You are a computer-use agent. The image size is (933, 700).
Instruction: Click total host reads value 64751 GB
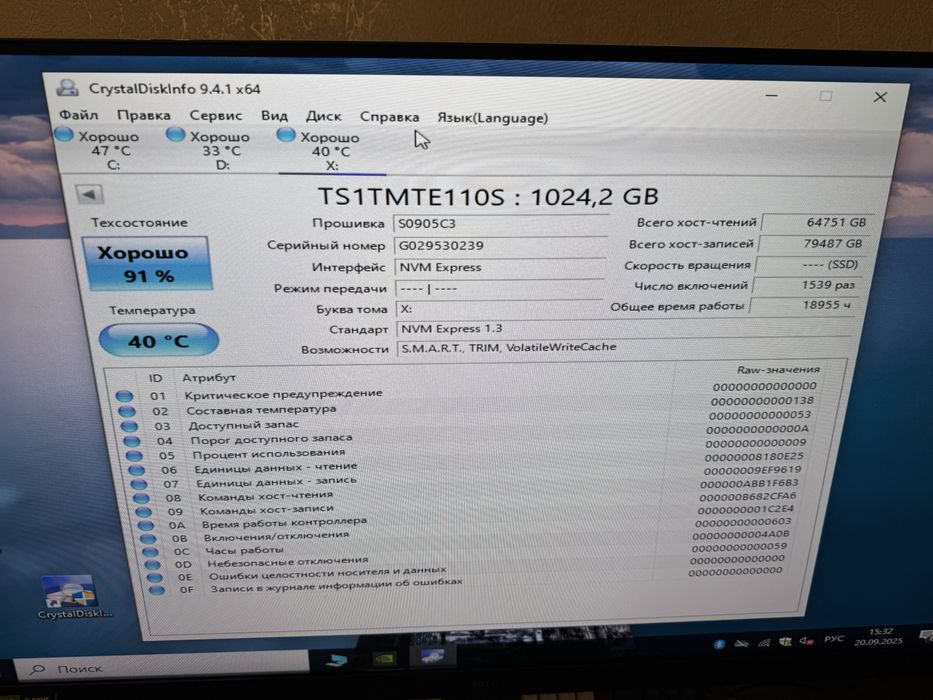pos(816,222)
